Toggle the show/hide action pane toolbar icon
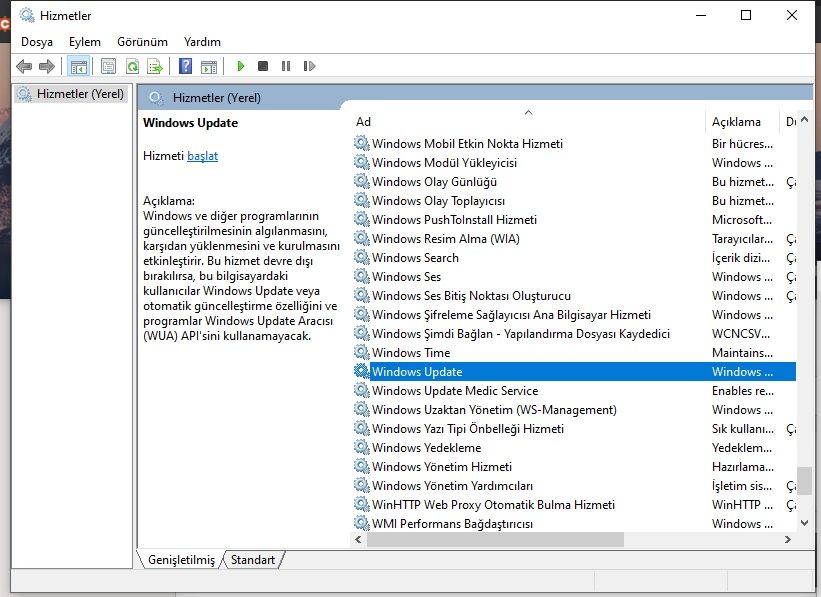Image resolution: width=821 pixels, height=597 pixels. (x=209, y=67)
